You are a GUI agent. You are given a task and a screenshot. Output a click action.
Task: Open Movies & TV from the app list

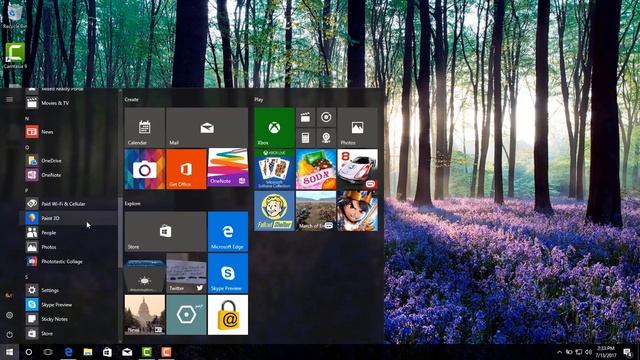tap(68, 103)
